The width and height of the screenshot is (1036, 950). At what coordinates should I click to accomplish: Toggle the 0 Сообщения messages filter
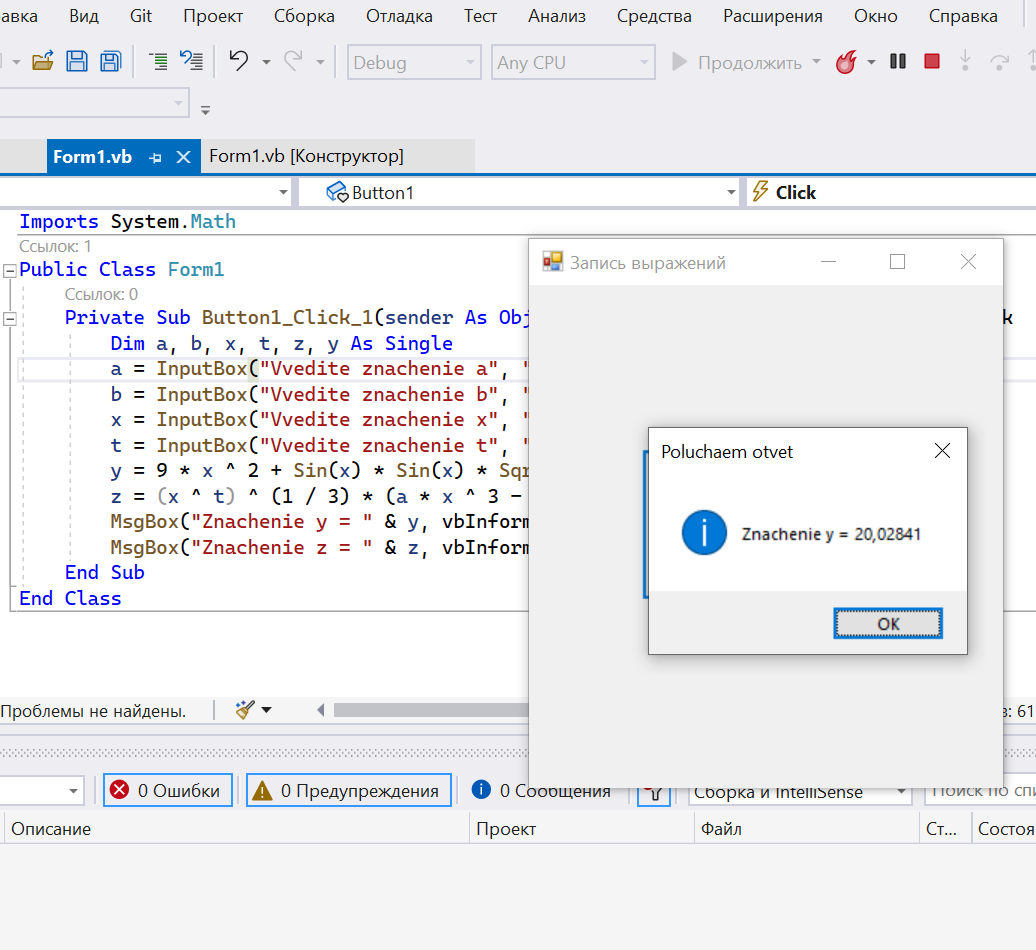coord(541,790)
